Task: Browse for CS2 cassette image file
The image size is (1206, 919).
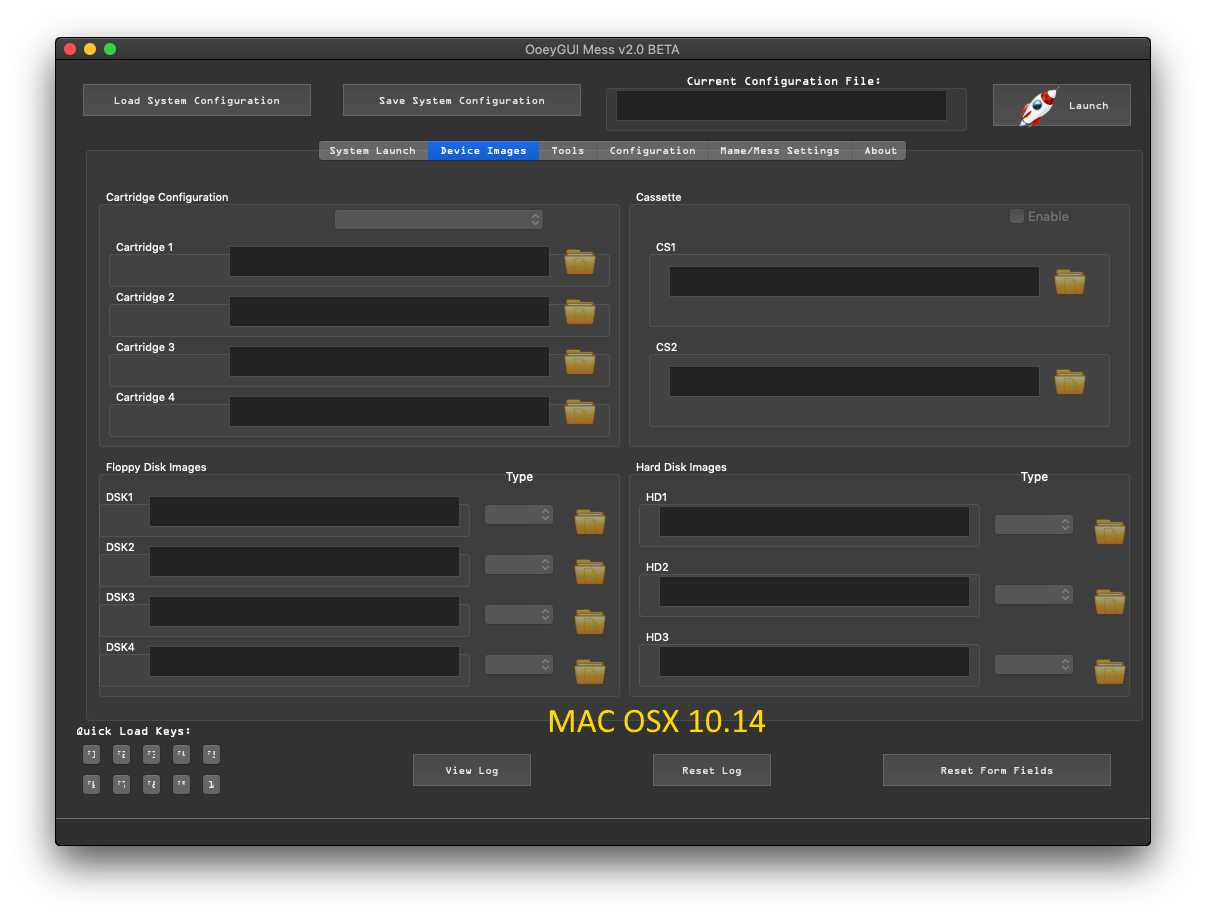Action: (1069, 382)
